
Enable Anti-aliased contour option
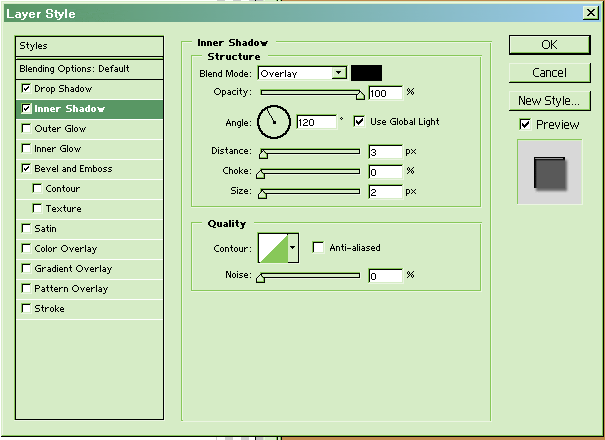[318, 248]
